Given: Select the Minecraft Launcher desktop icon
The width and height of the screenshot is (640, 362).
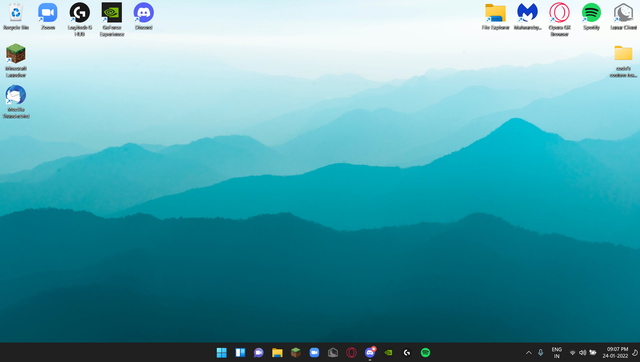Looking at the screenshot, I should pos(16,60).
